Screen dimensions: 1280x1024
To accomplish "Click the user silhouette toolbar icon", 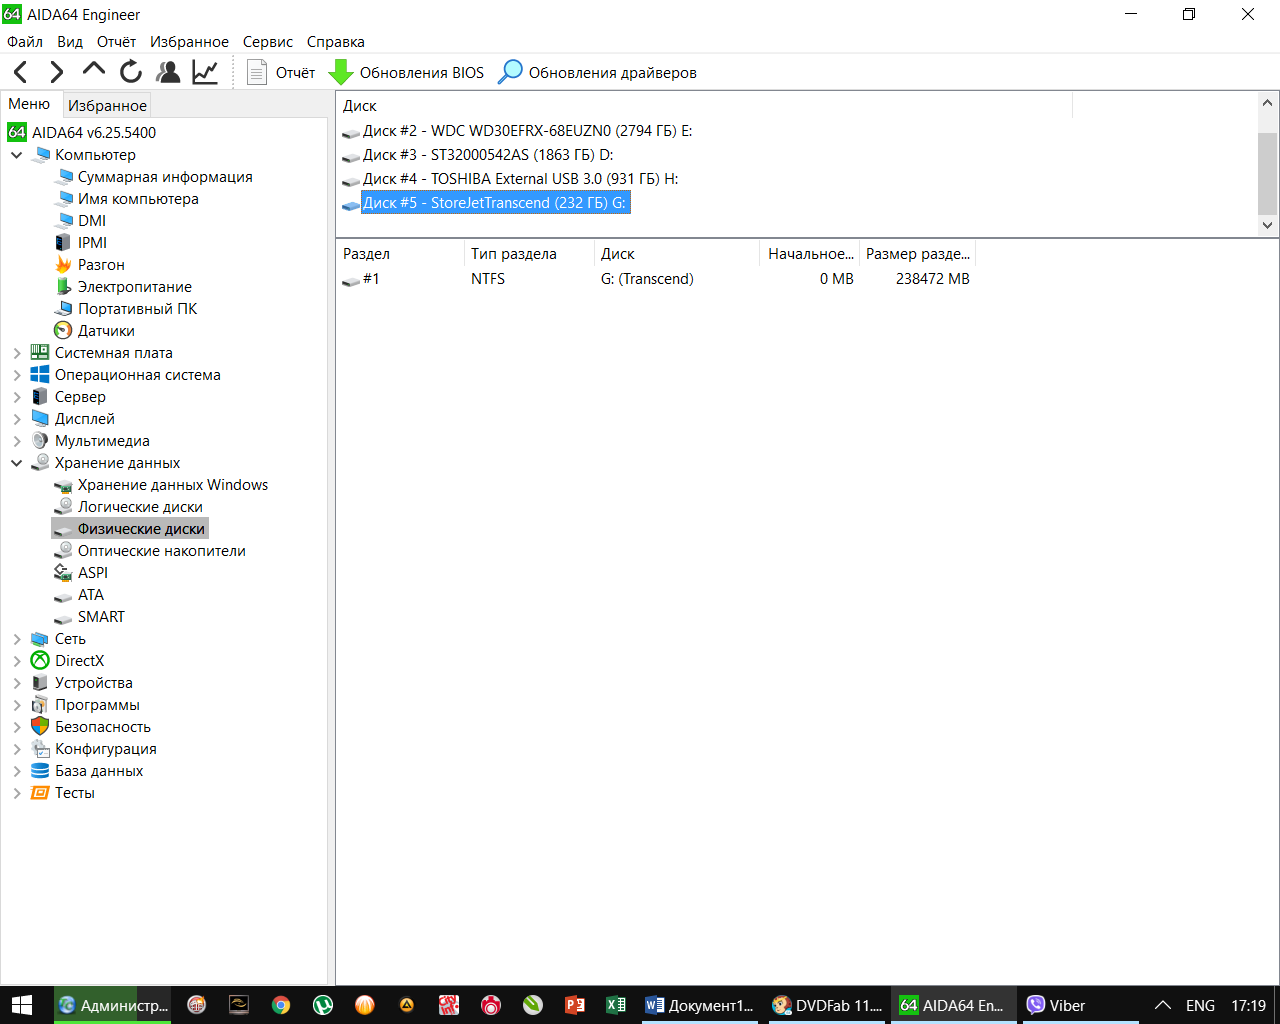I will coord(168,72).
